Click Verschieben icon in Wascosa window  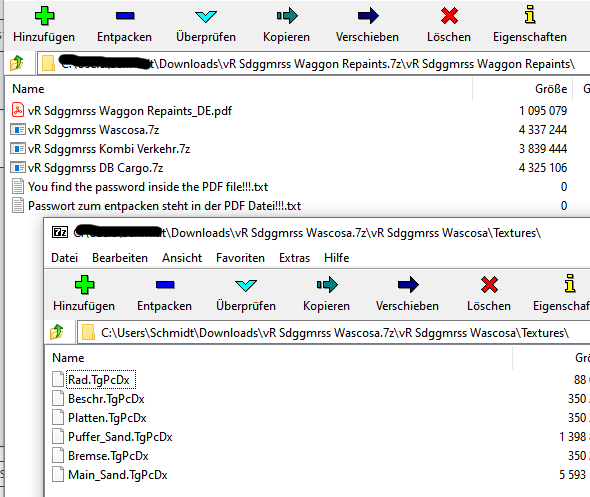tap(408, 284)
